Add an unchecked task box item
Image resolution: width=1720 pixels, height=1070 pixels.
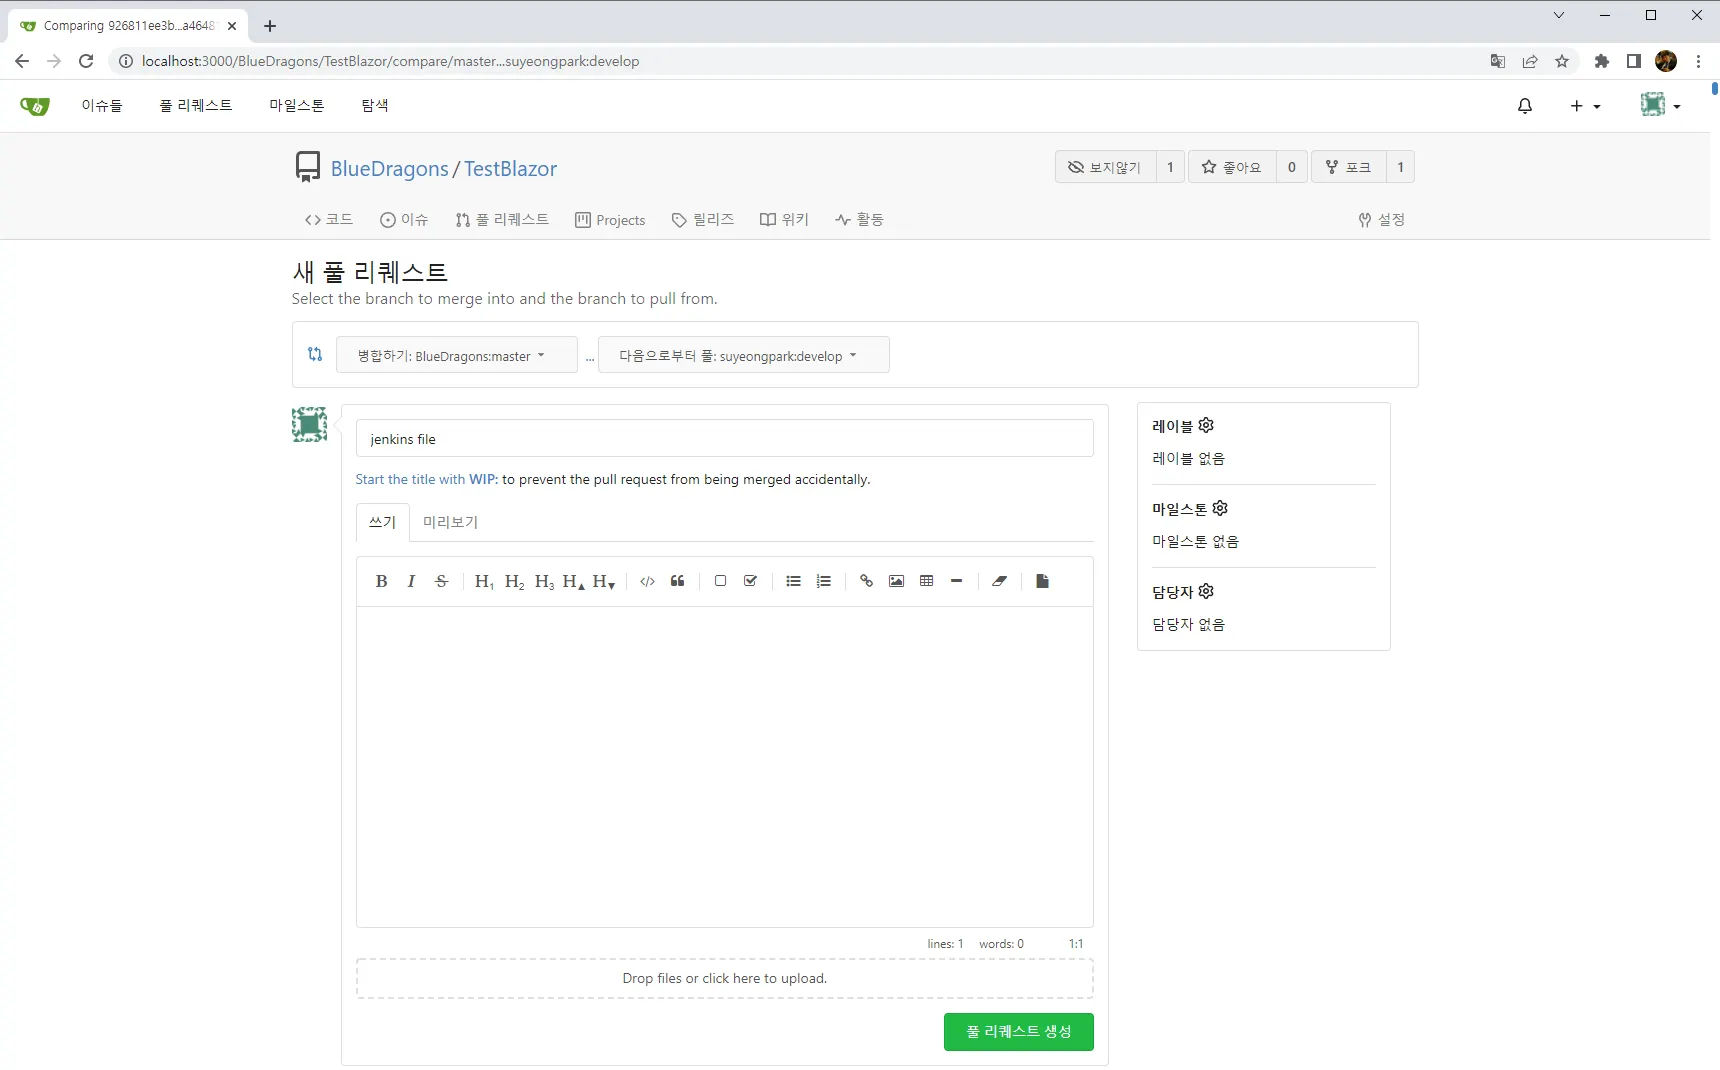click(720, 581)
